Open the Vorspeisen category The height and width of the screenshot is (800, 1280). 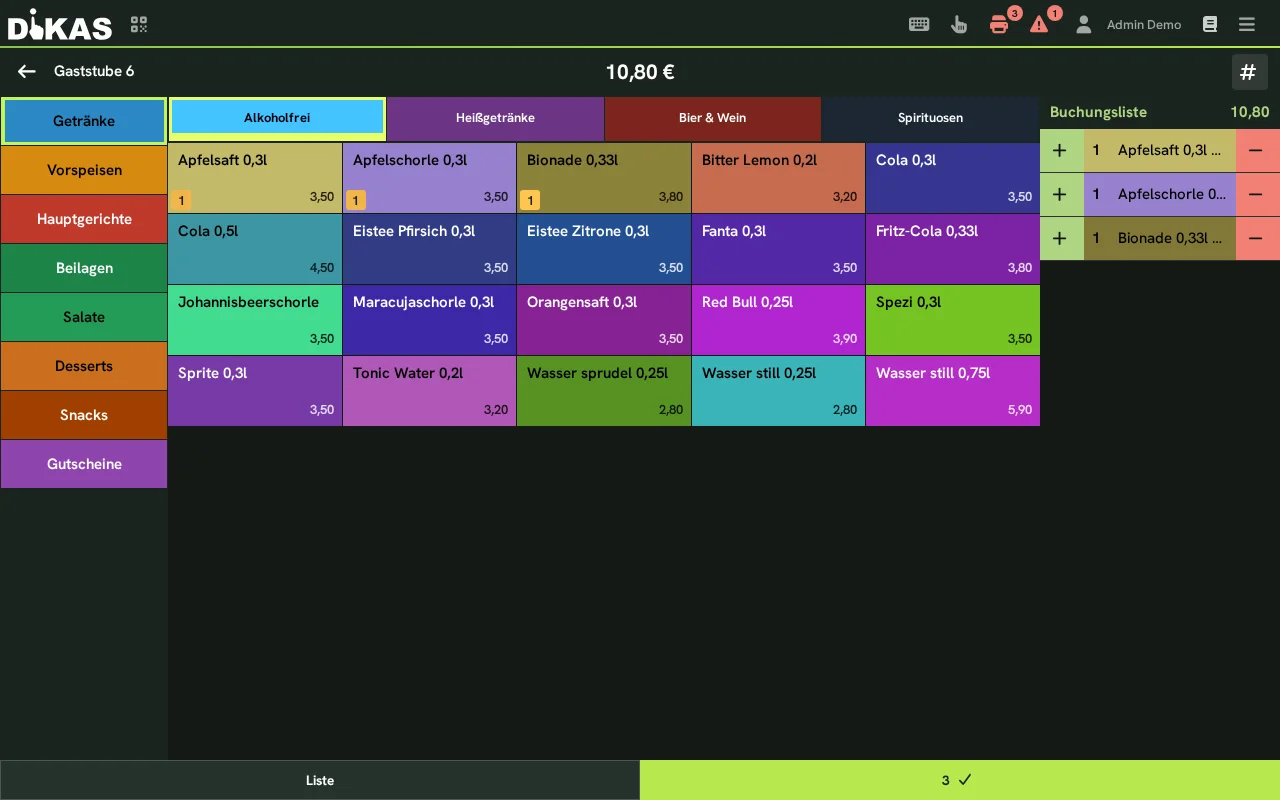[84, 170]
